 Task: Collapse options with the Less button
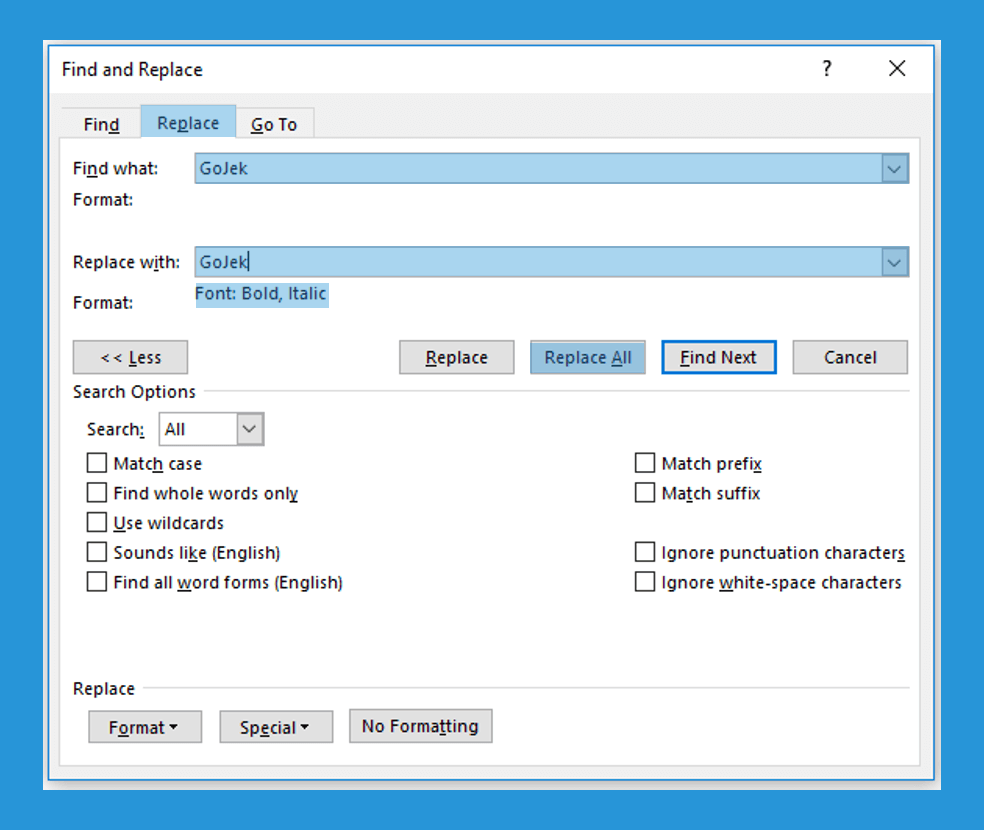pos(131,357)
